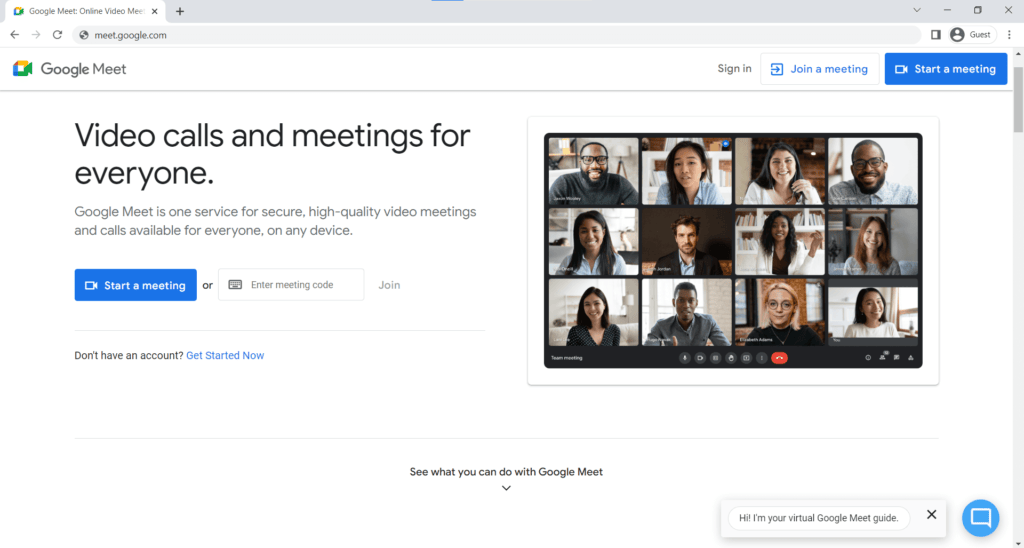The width and height of the screenshot is (1024, 548).
Task: Open the virtual guide chat bubble
Action: pyautogui.click(x=980, y=517)
